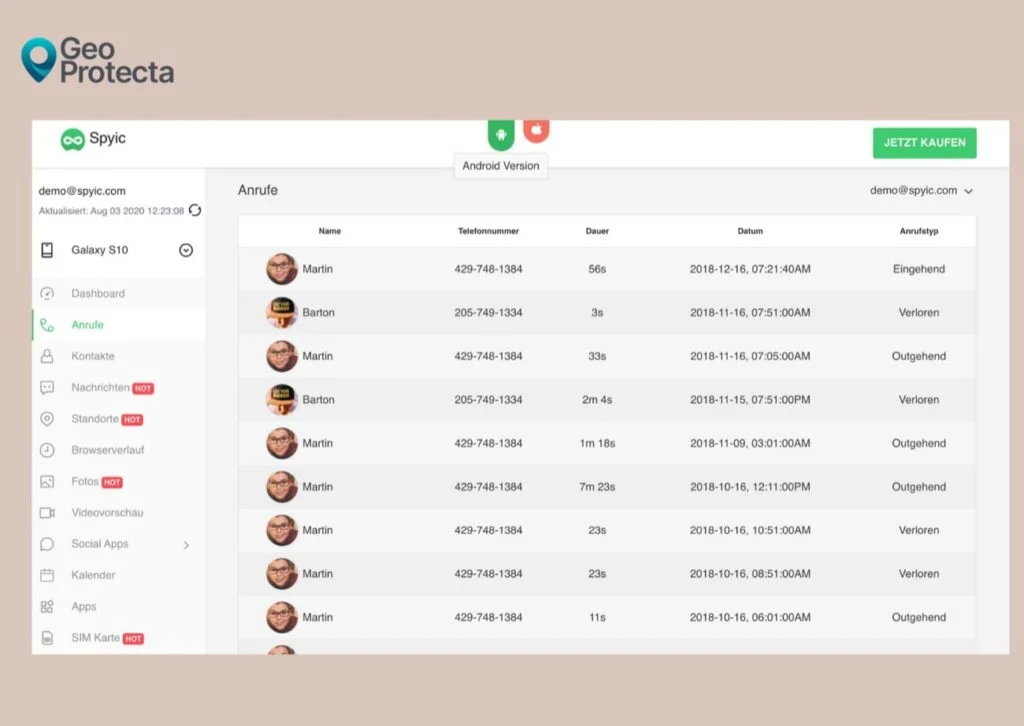Click the SIM Karte card icon
The image size is (1024, 726).
pos(47,638)
